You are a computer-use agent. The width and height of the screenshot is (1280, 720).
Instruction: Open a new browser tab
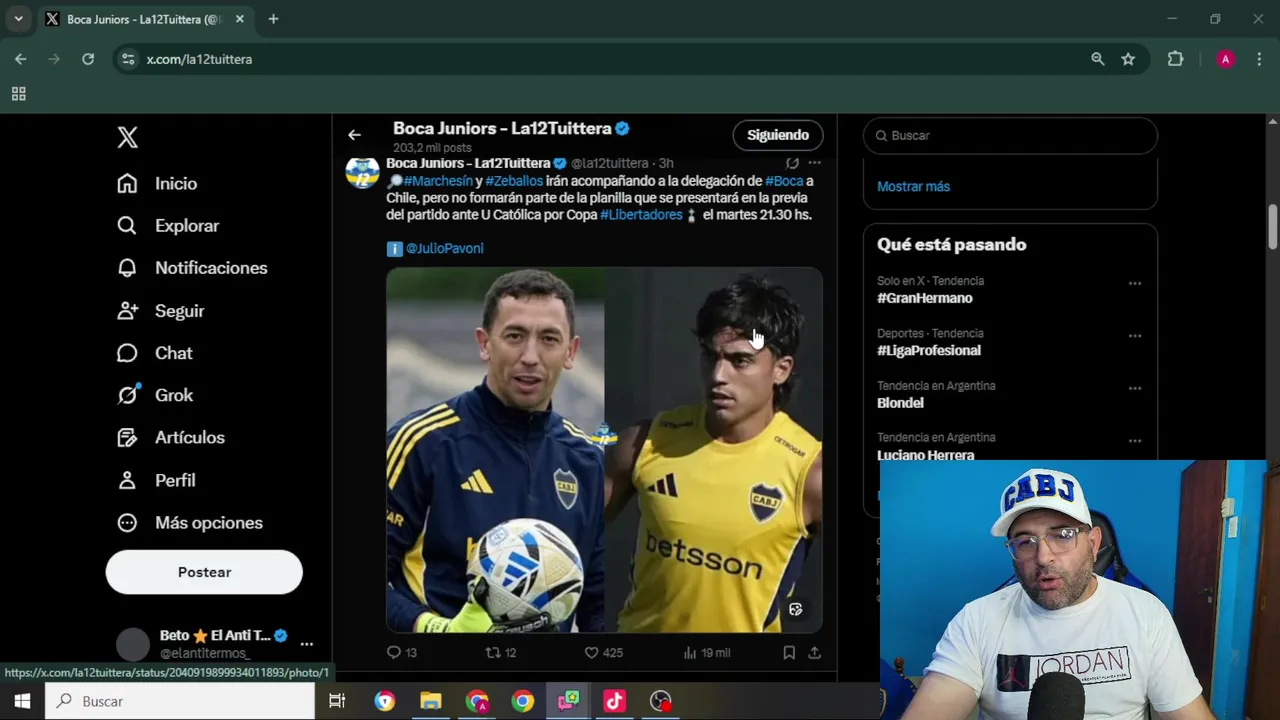click(273, 19)
